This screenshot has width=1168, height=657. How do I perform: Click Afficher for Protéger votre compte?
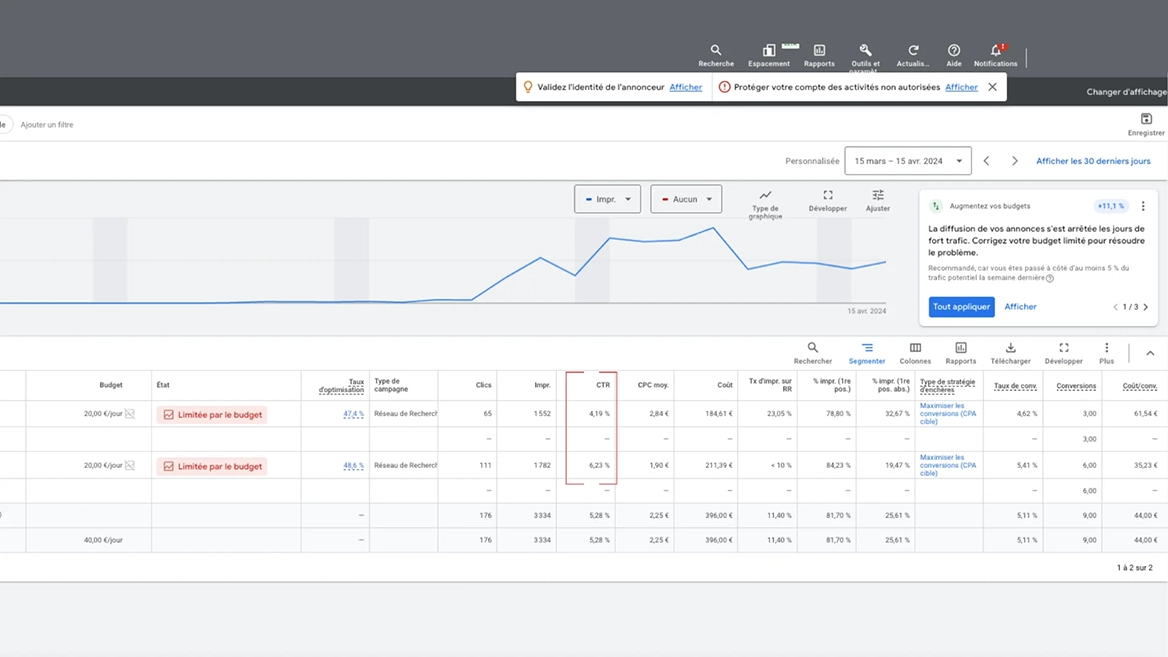coord(961,87)
